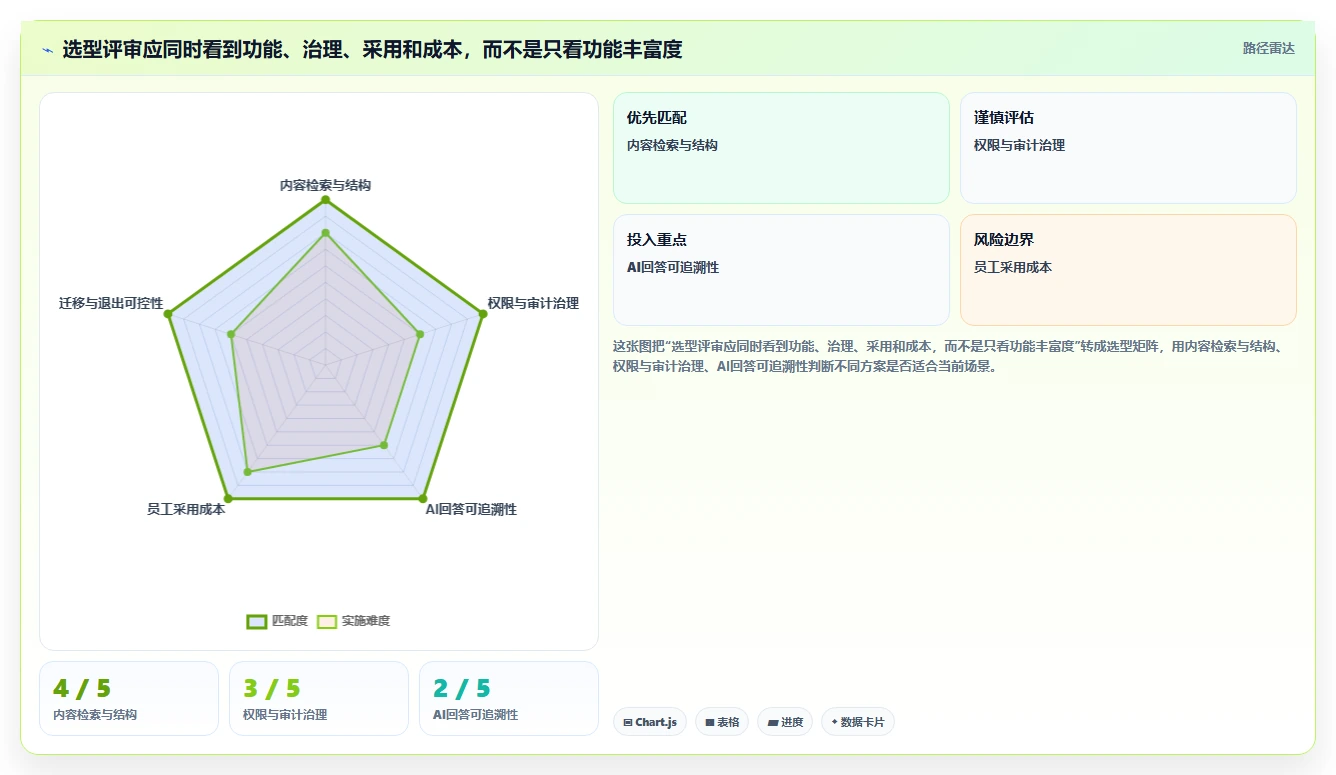Select the 表格 tag
Screen dimensions: 1336x775
(x=722, y=722)
